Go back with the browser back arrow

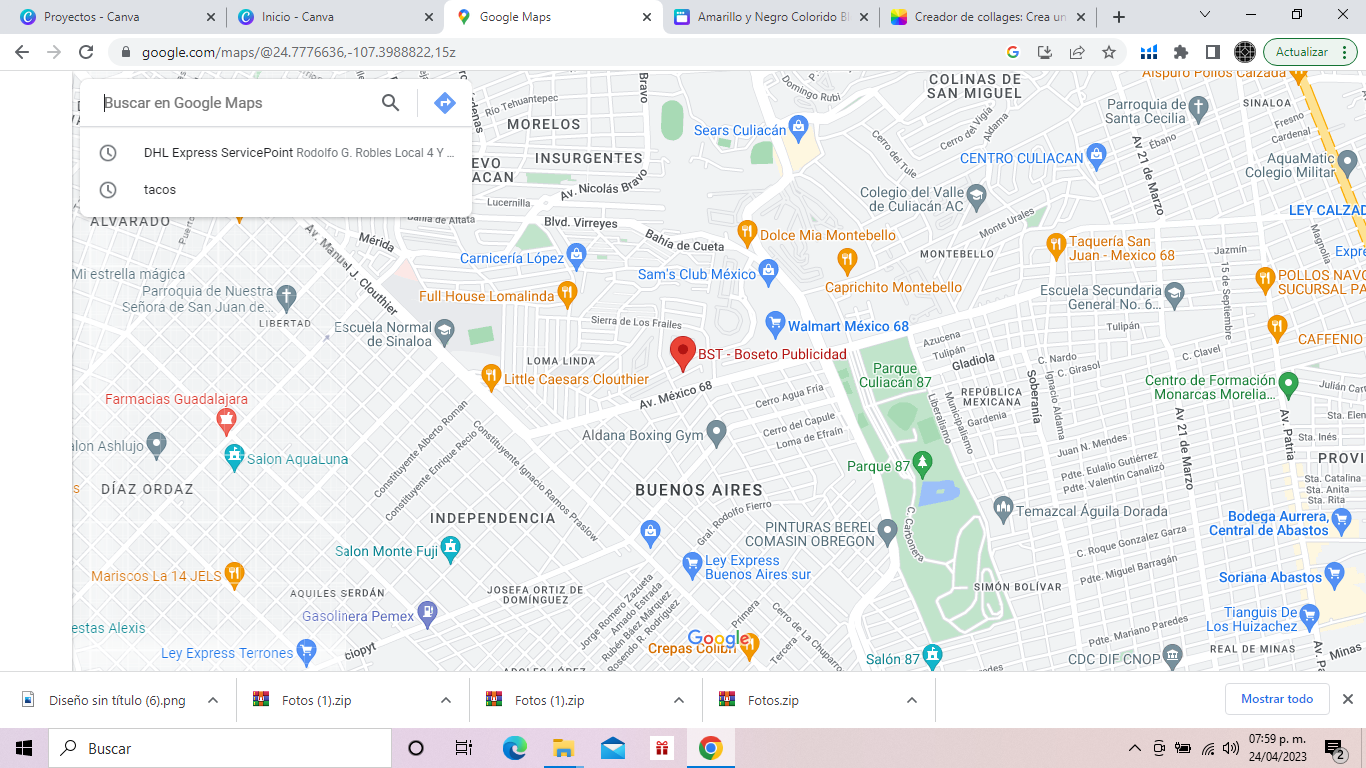(x=22, y=52)
